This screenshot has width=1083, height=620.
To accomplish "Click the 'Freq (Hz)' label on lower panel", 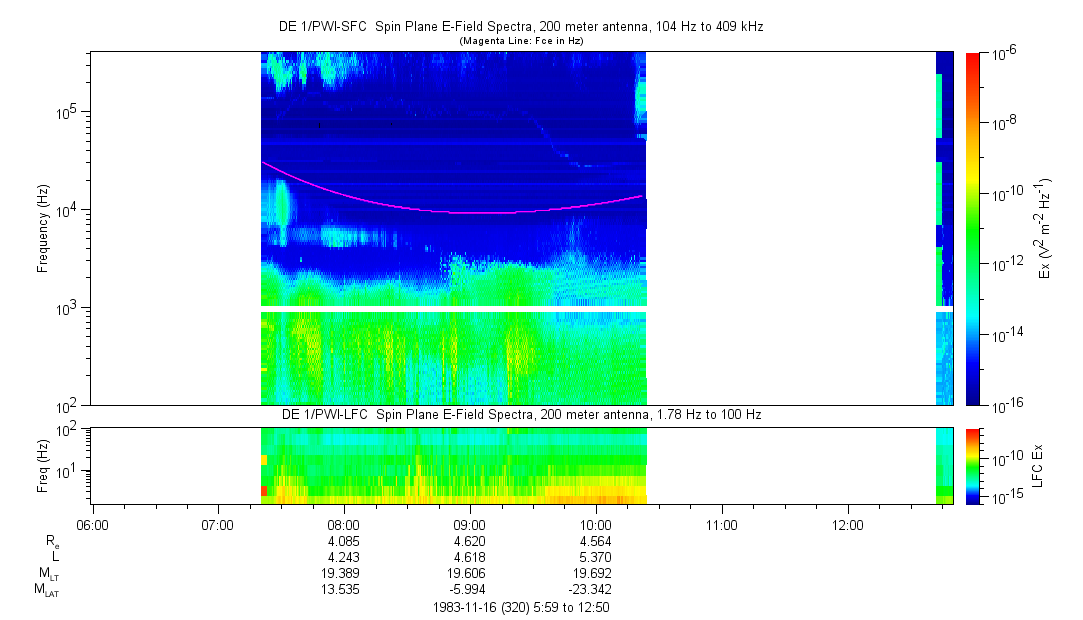I will tap(43, 465).
